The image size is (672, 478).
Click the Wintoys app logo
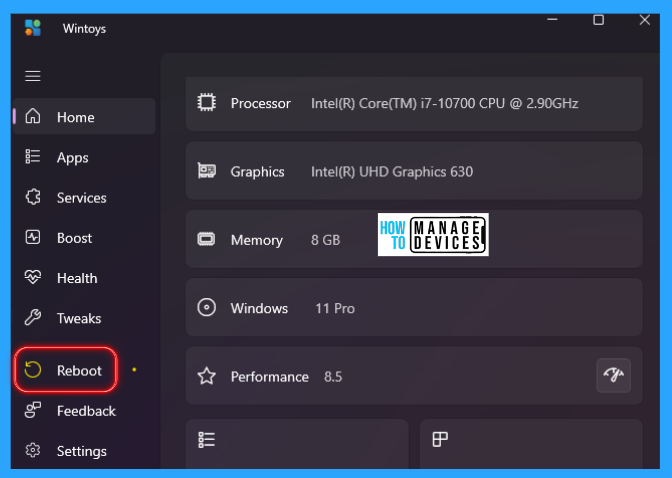(33, 28)
